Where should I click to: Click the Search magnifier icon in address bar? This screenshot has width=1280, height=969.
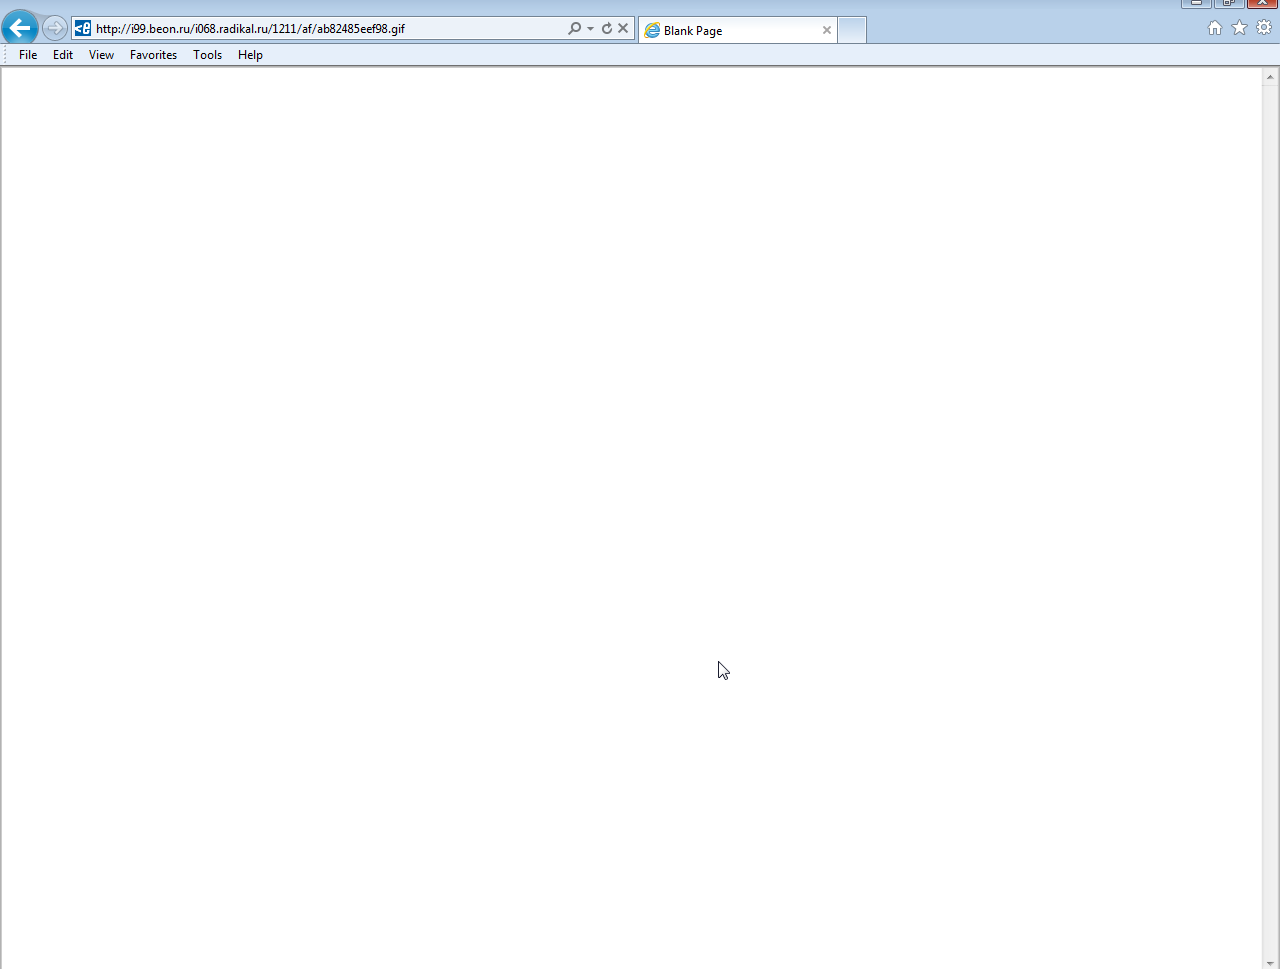coord(574,29)
